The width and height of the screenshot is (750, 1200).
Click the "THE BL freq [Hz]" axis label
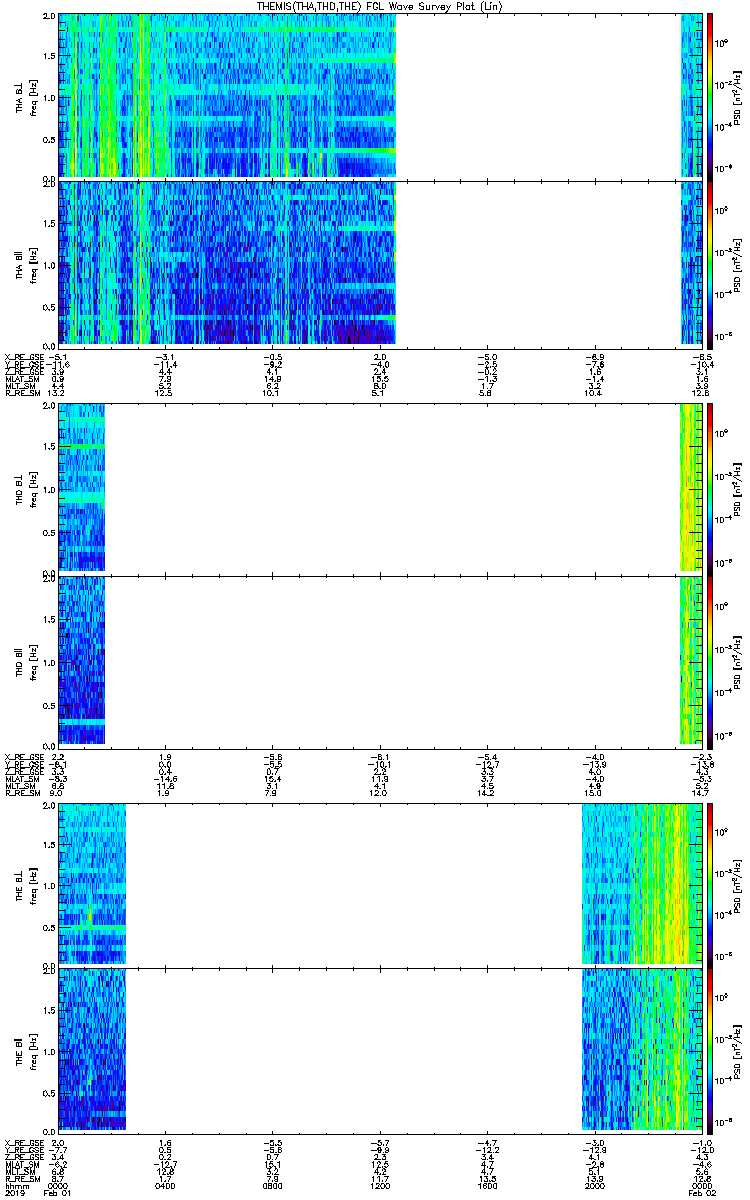point(25,884)
